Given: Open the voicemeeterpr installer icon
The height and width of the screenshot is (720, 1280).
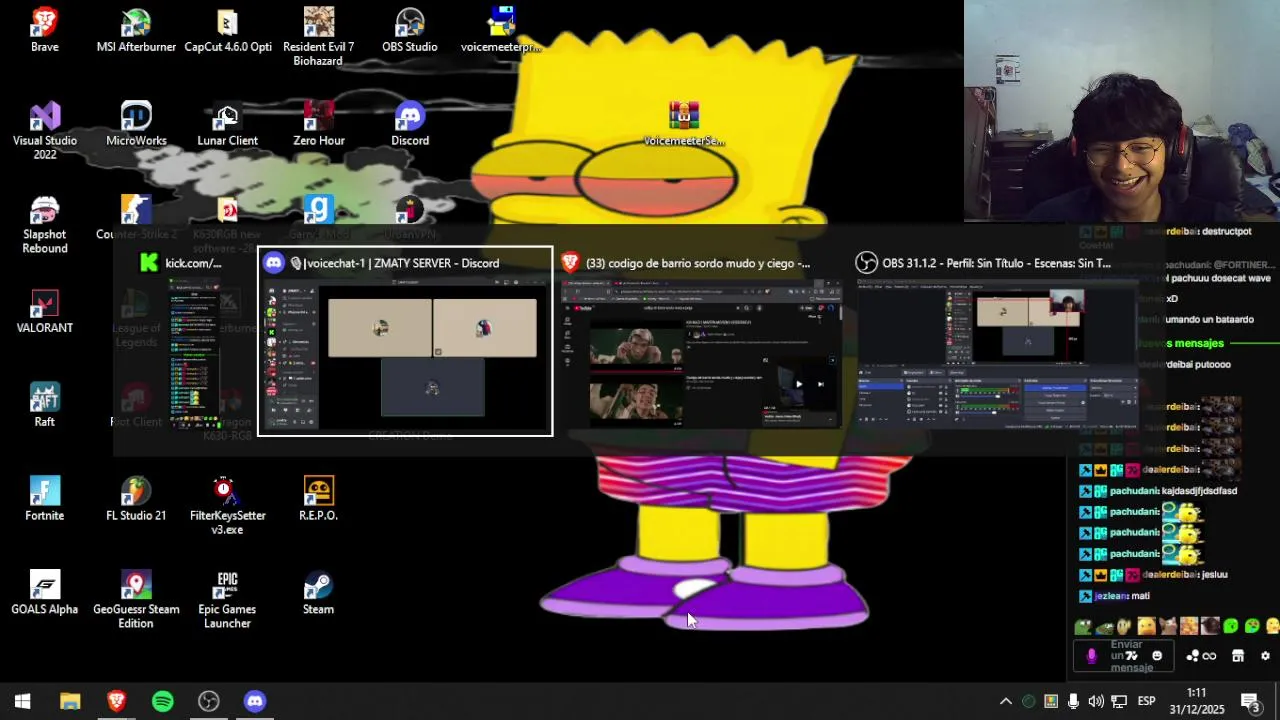Looking at the screenshot, I should (501, 31).
